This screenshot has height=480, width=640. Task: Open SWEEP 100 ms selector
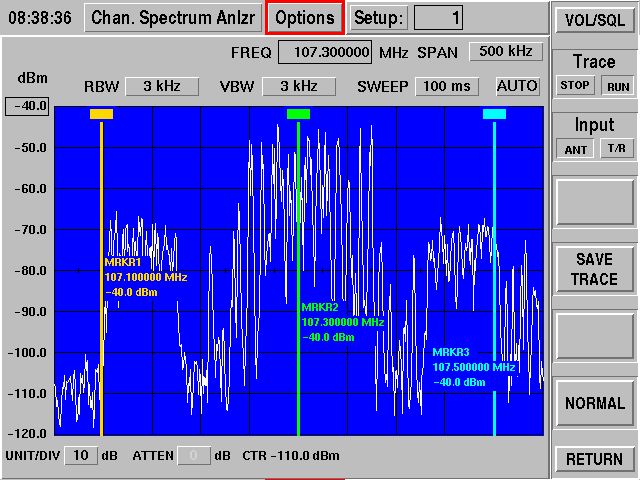coord(447,86)
